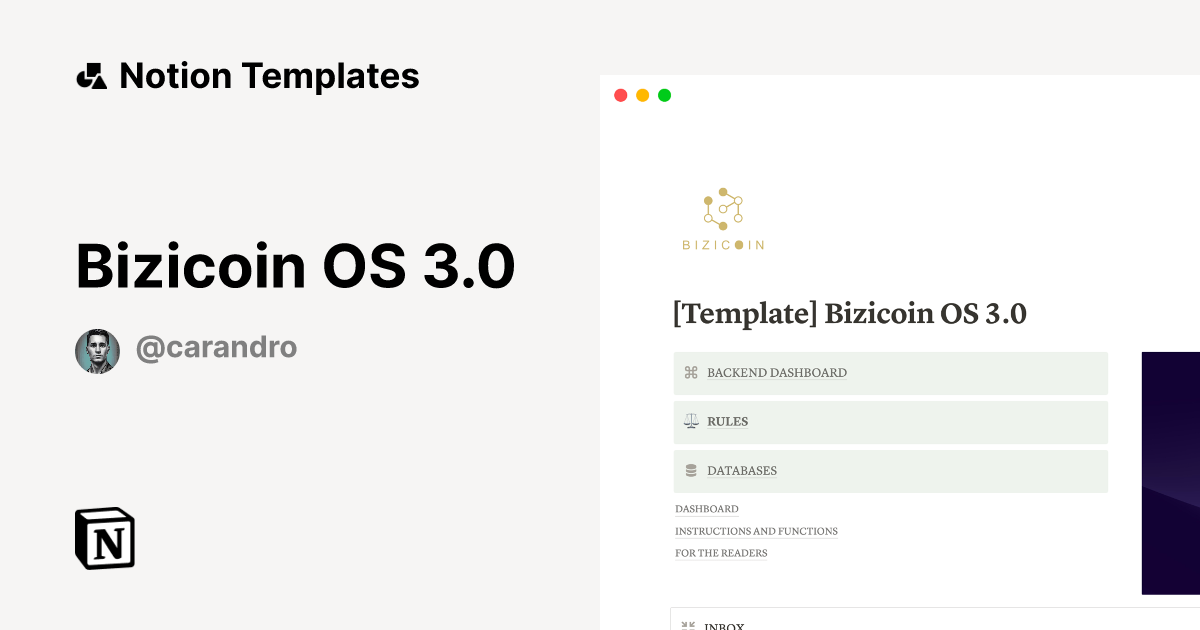
Task: Open INSTRUCTIONS AND FUNCTIONS
Action: (756, 531)
